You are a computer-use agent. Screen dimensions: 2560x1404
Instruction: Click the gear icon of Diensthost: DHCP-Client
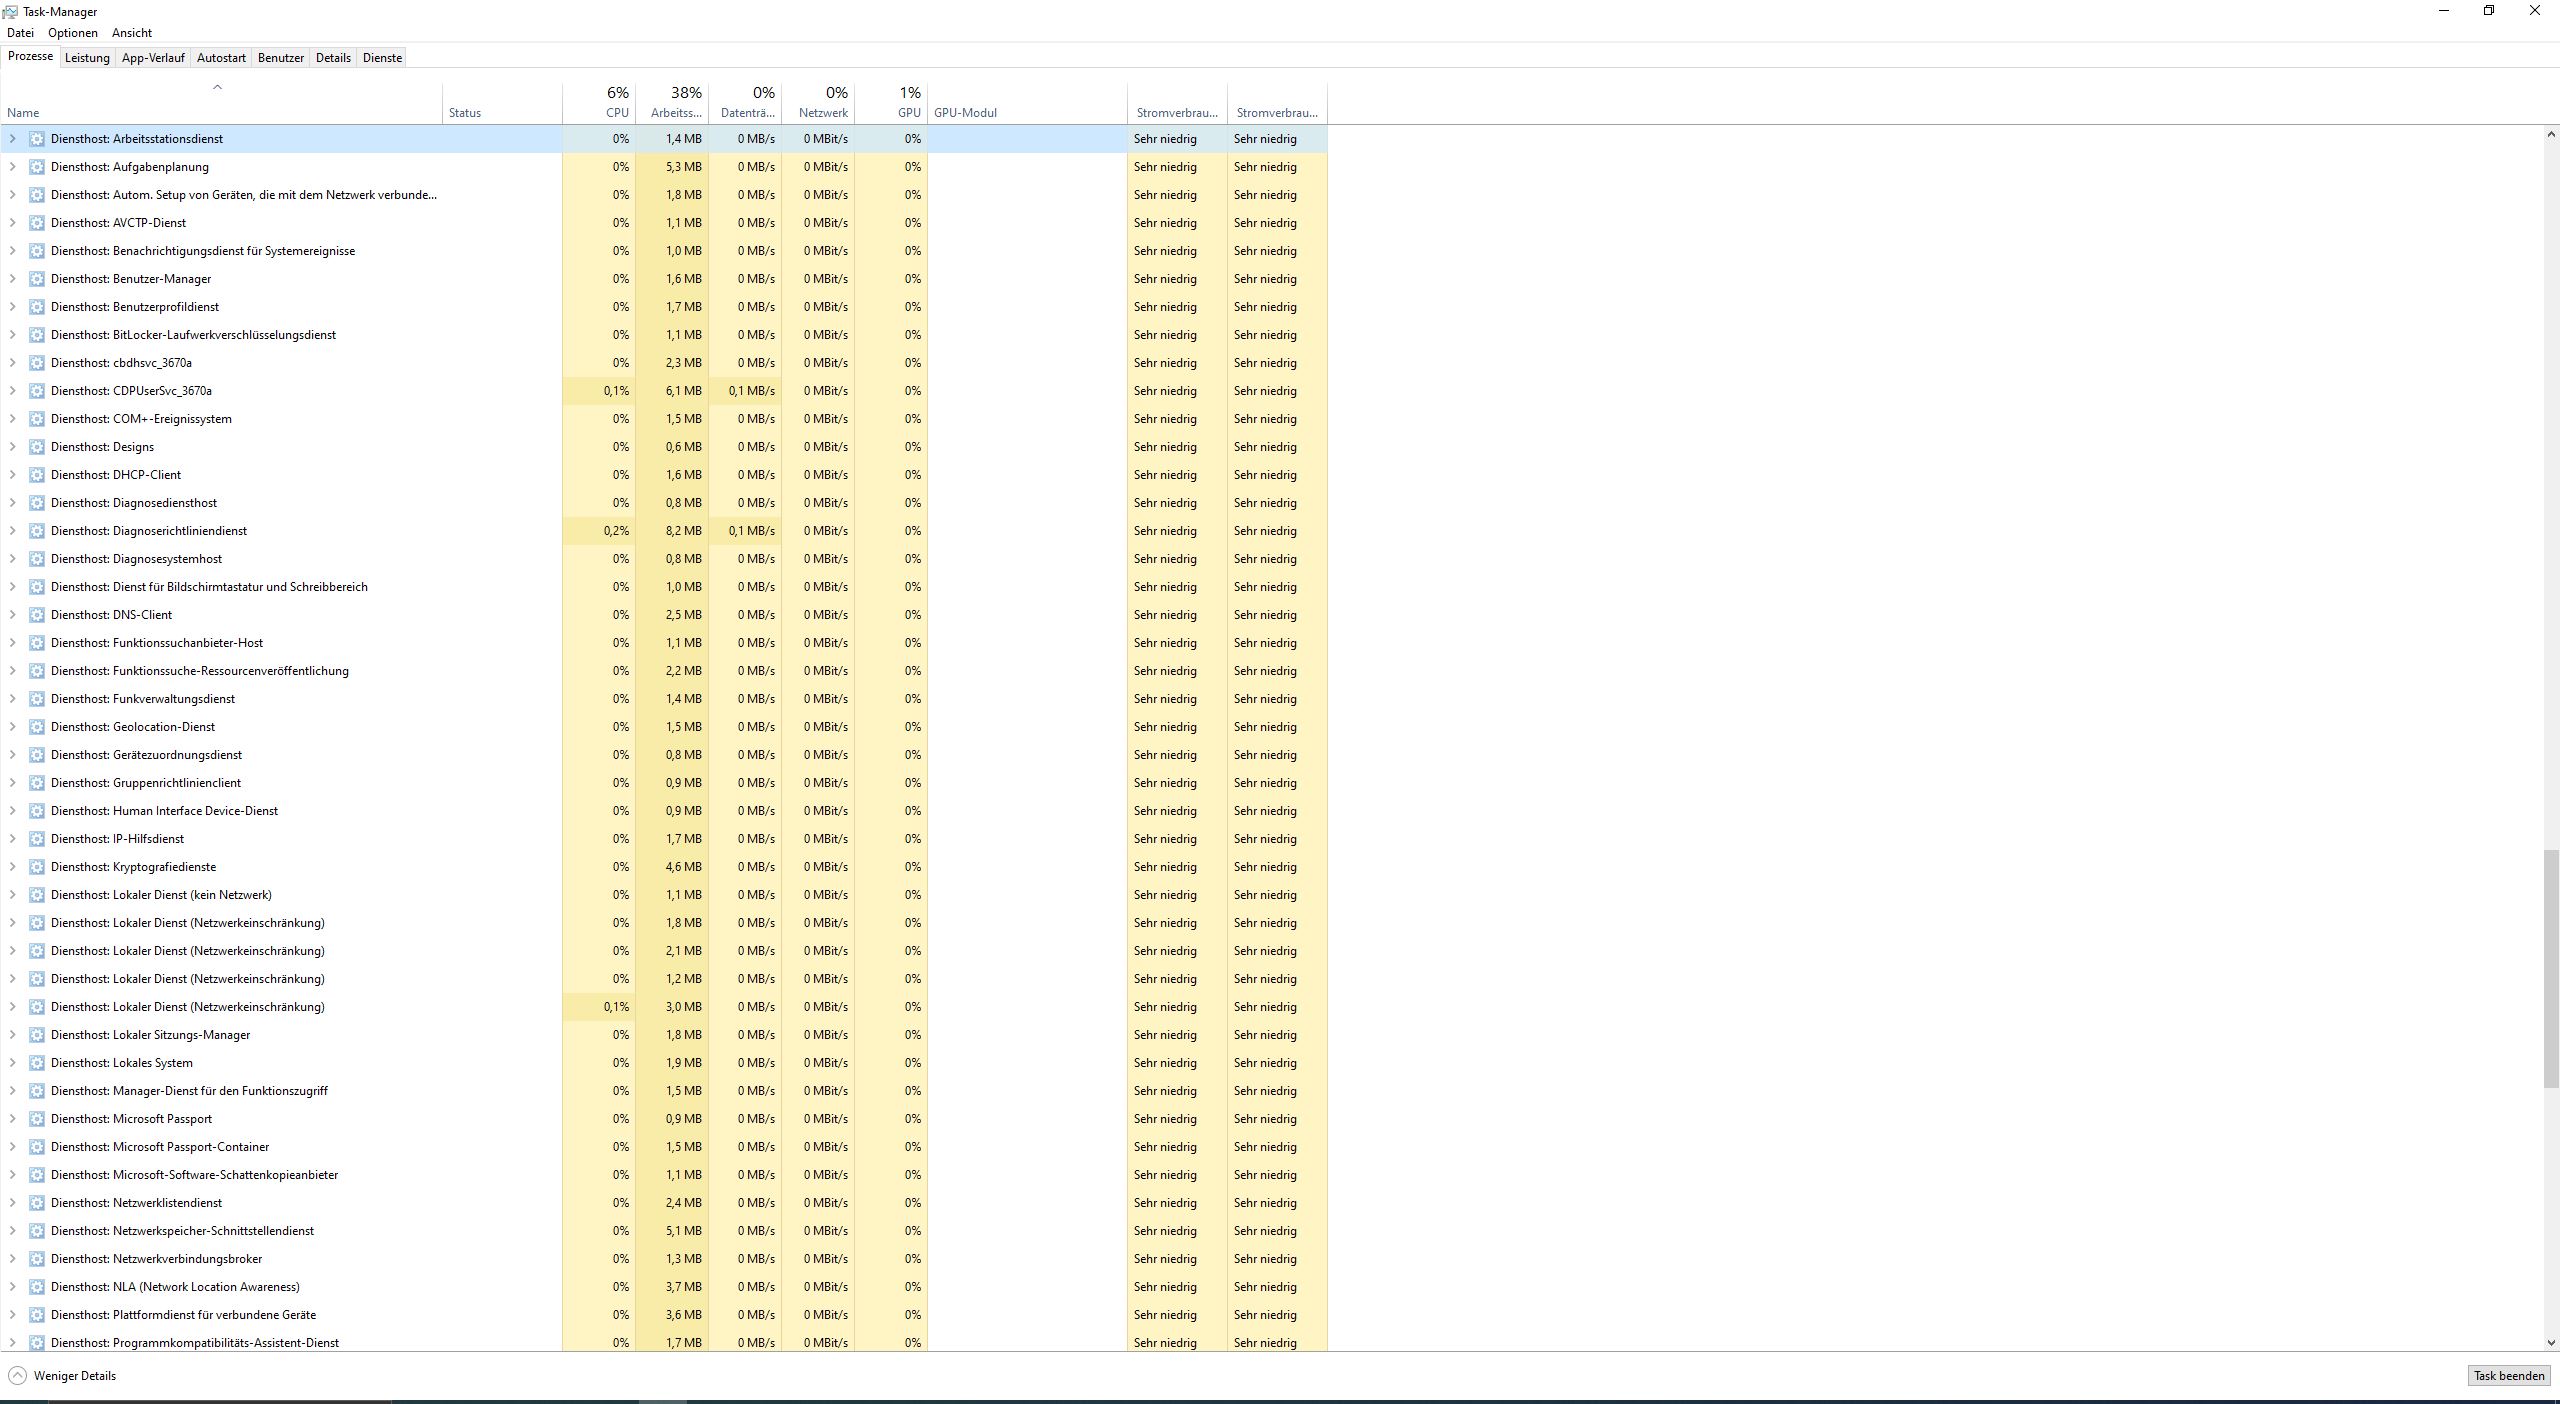point(37,475)
